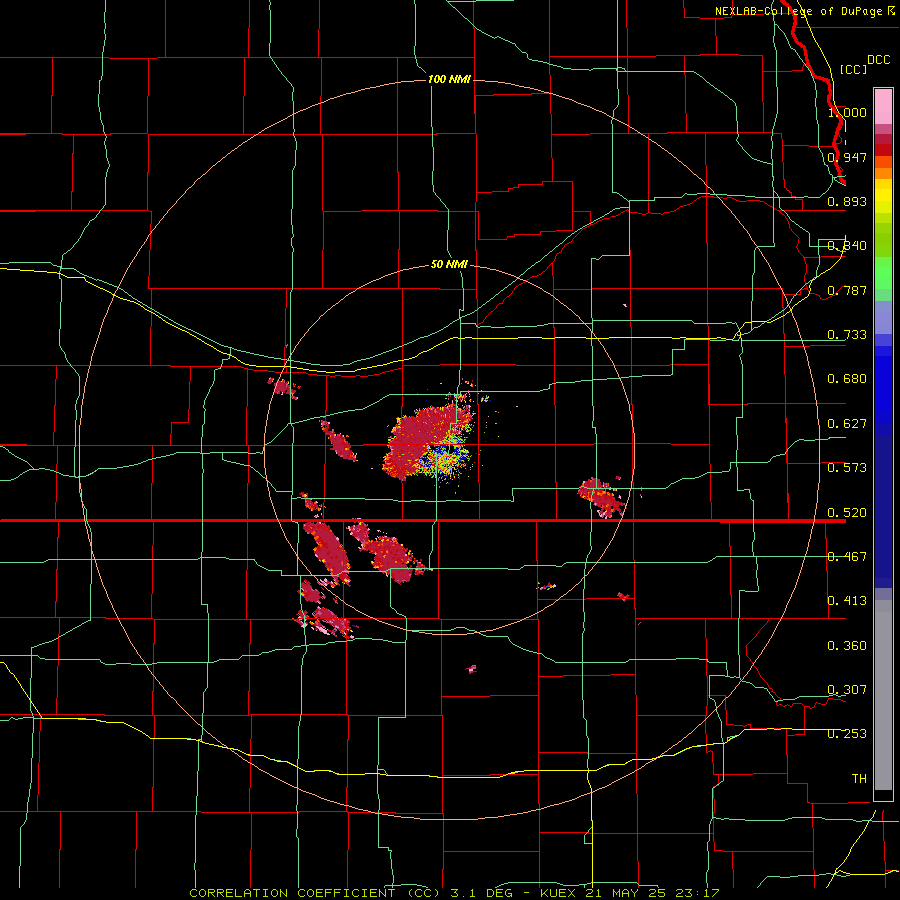Image resolution: width=900 pixels, height=900 pixels.
Task: Click the 50 NMI range ring label
Action: click(449, 264)
